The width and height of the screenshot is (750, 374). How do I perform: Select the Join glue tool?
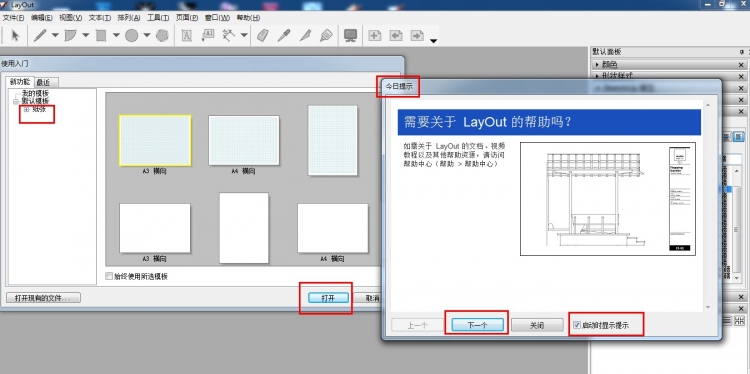coord(326,35)
